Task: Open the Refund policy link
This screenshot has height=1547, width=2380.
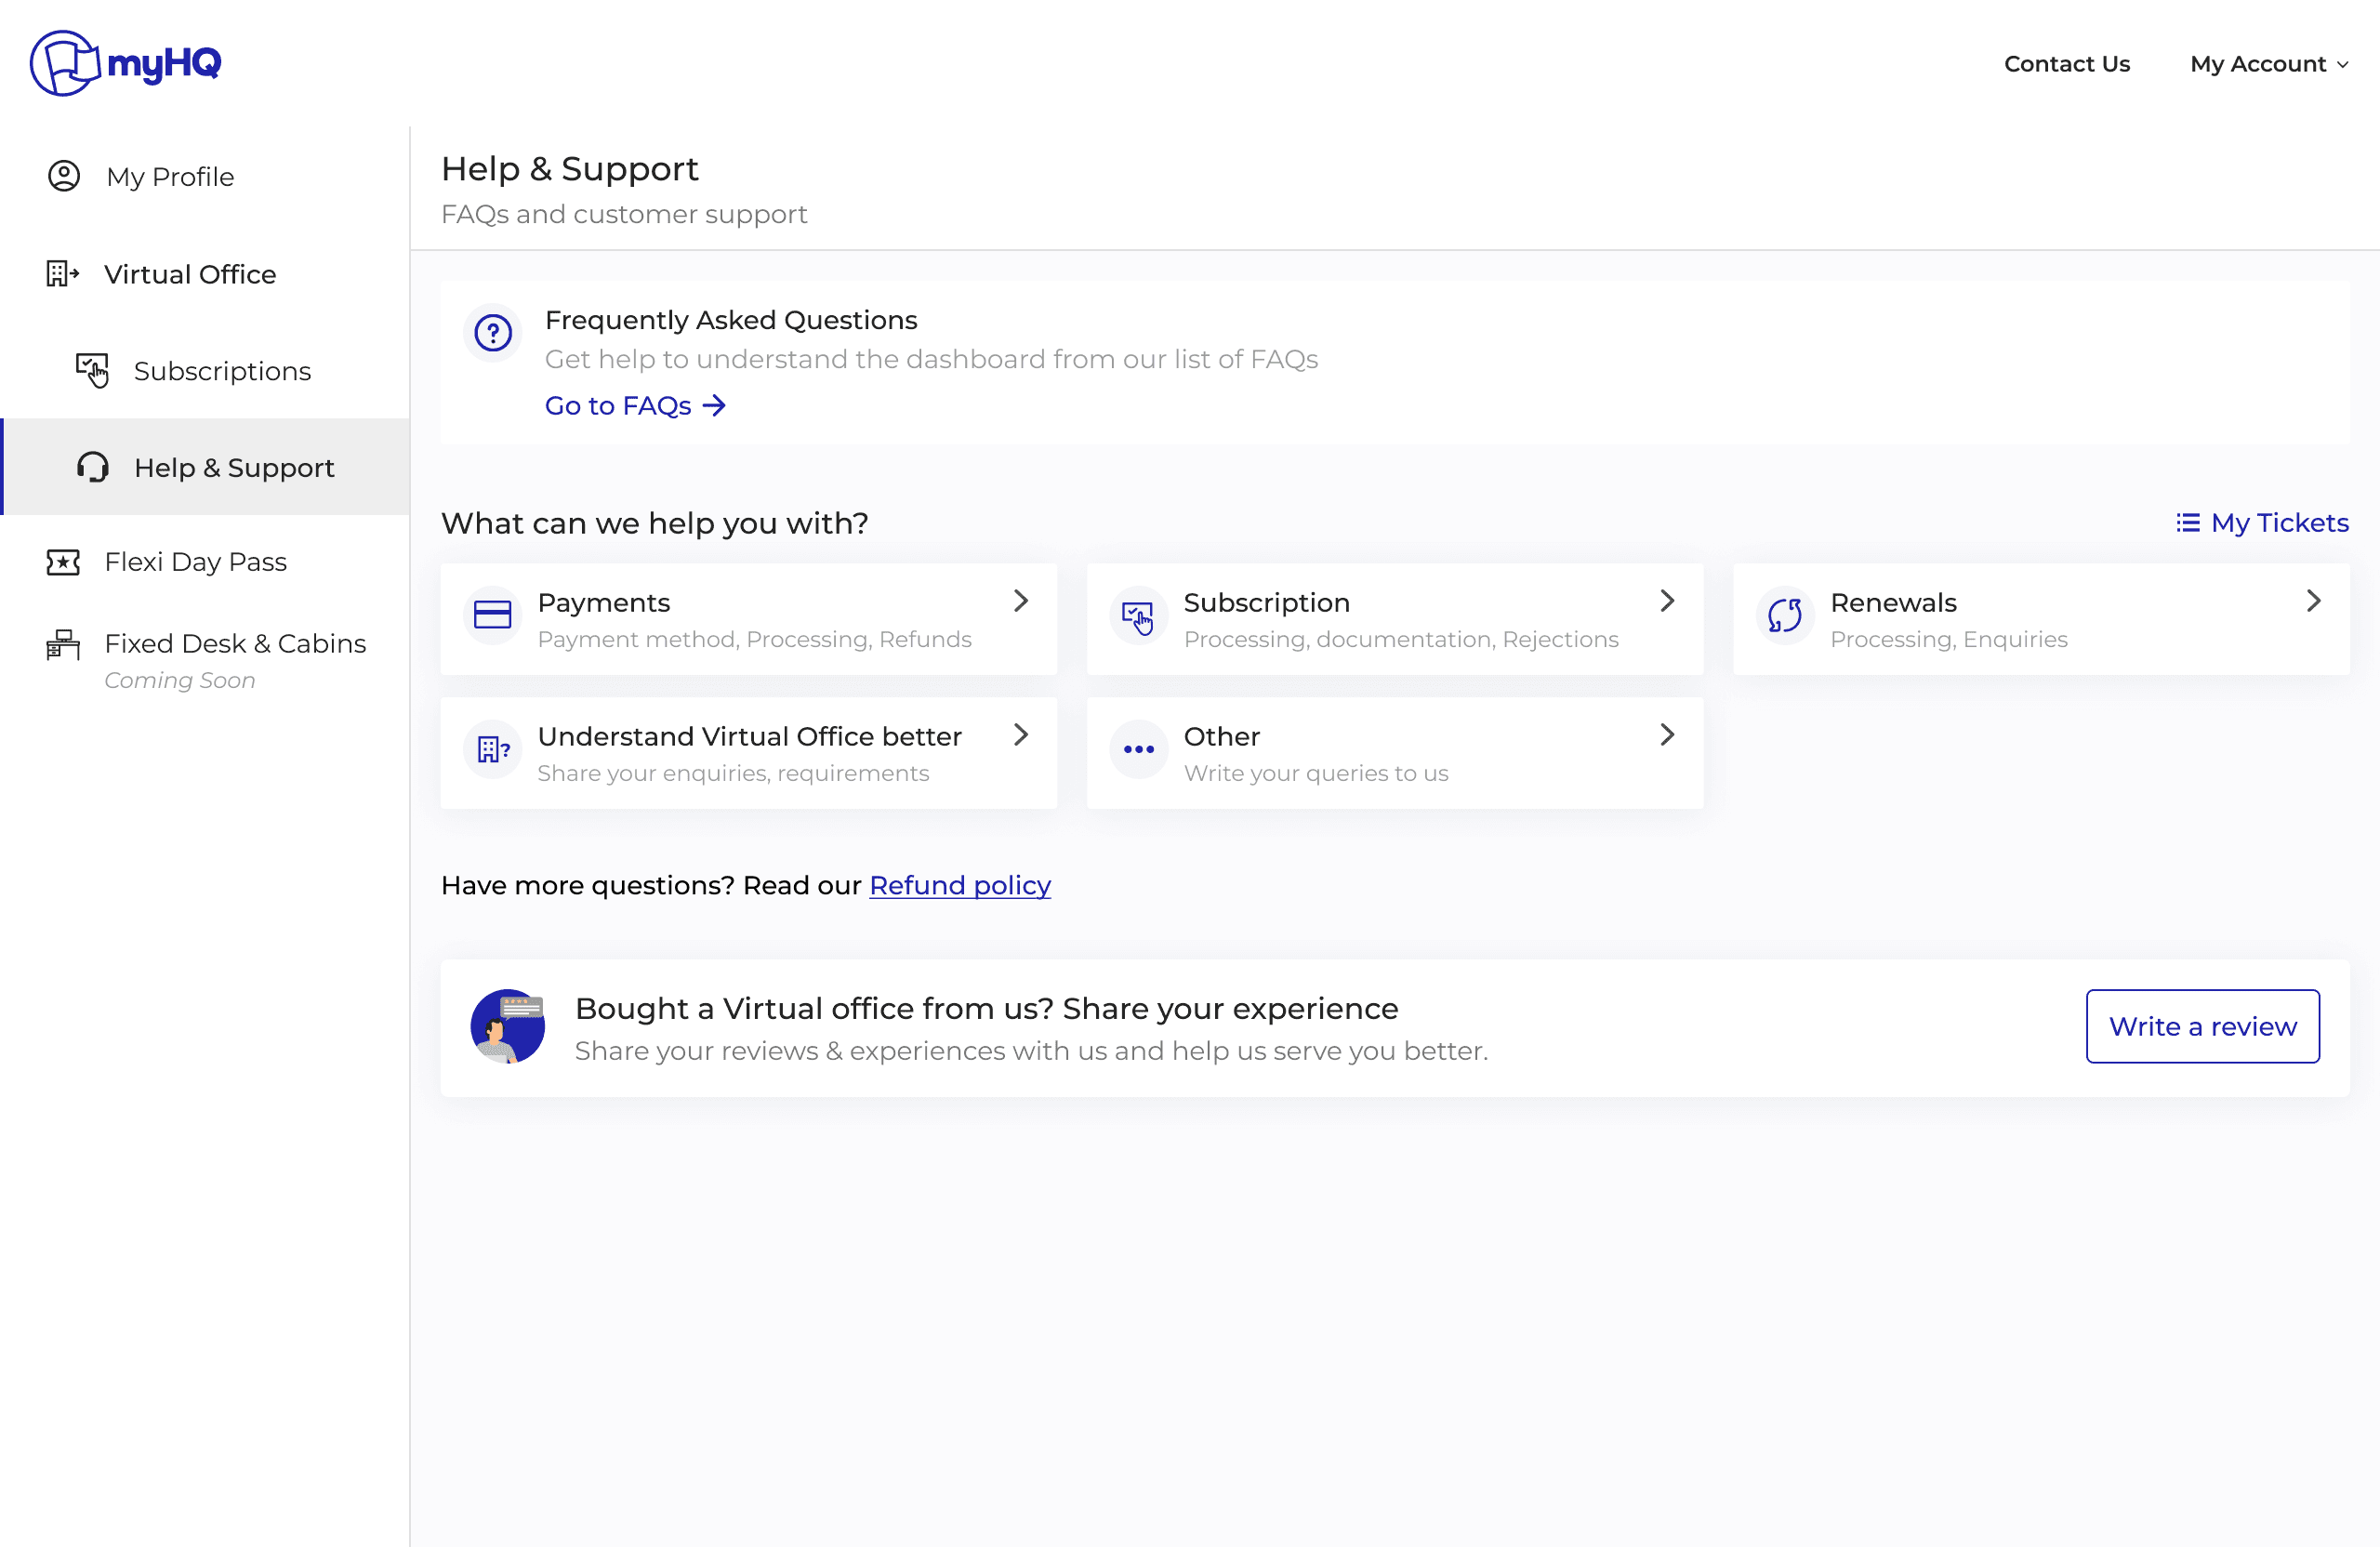Action: 959,885
